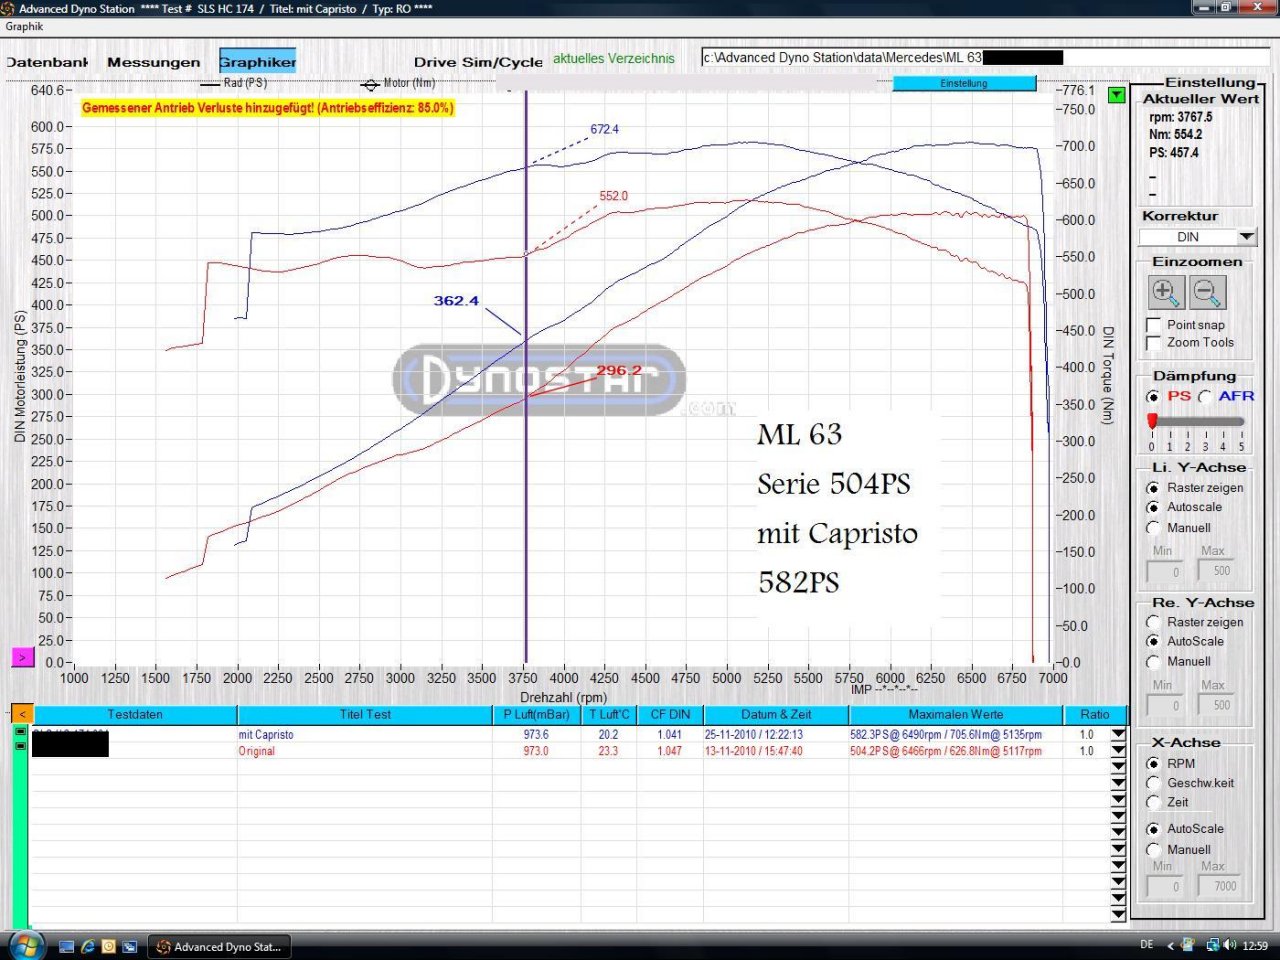1280x960 pixels.
Task: Switch to the Messungen tab
Action: click(153, 62)
